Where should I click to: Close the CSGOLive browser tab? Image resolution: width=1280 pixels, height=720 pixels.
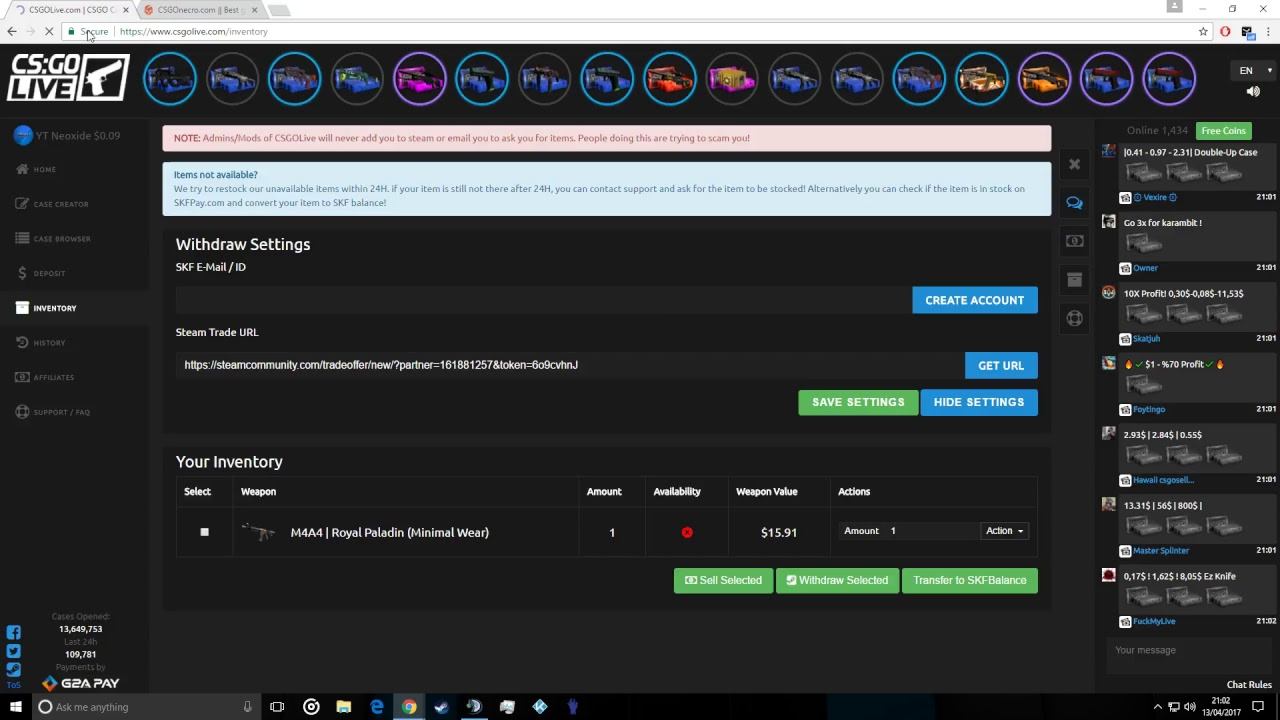click(125, 10)
